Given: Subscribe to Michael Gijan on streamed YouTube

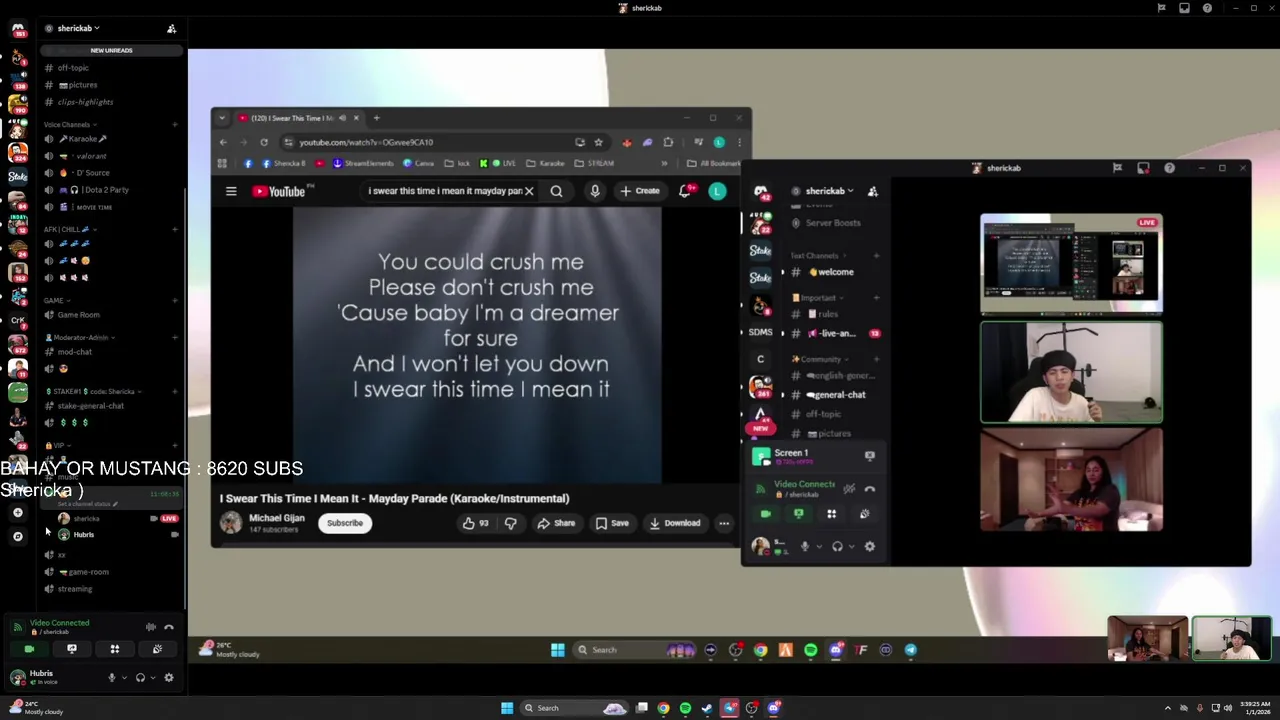Looking at the screenshot, I should coord(345,523).
